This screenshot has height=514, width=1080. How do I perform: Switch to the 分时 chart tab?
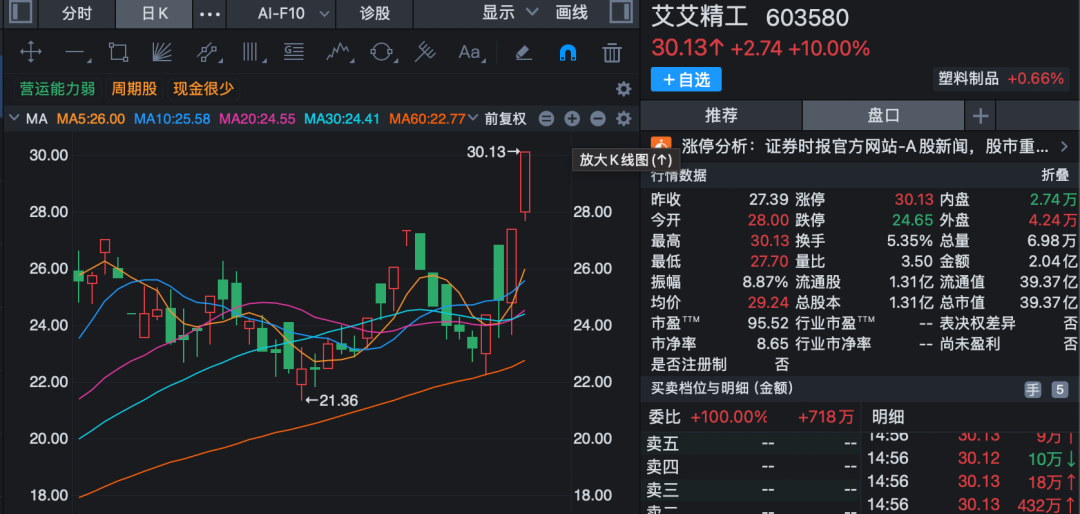click(x=76, y=13)
